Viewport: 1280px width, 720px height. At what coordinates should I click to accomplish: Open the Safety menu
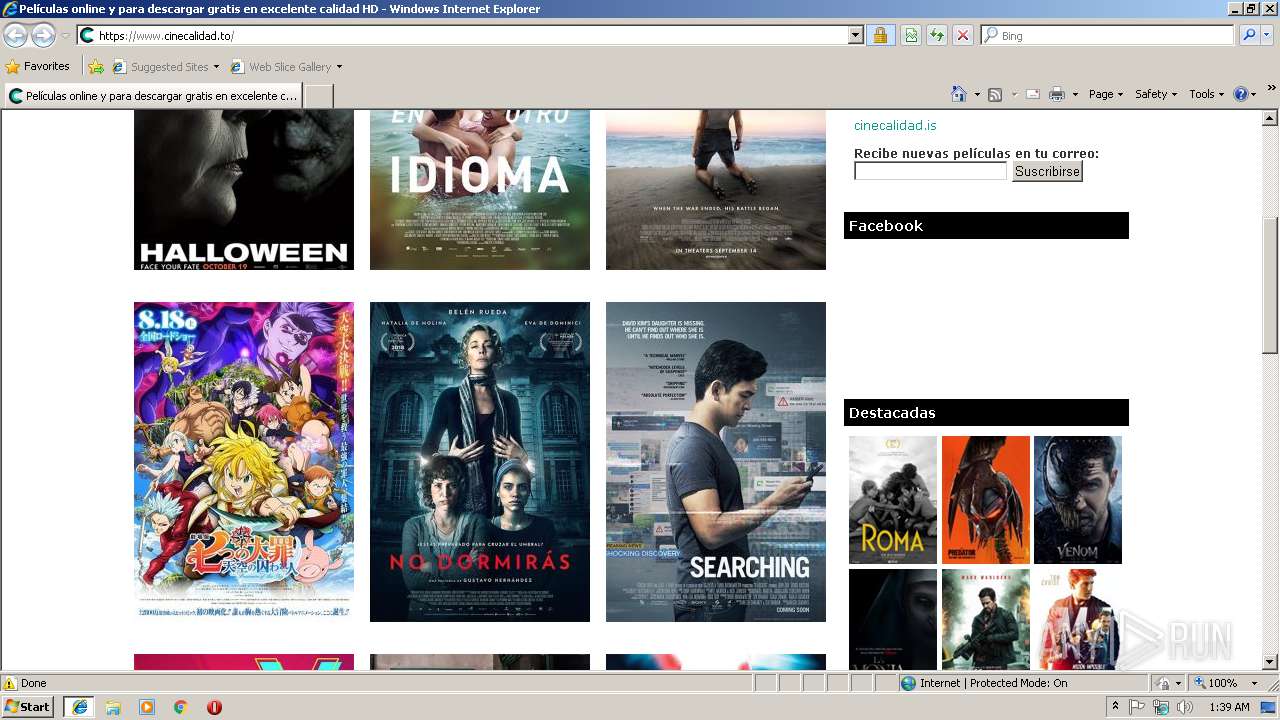pos(1156,94)
